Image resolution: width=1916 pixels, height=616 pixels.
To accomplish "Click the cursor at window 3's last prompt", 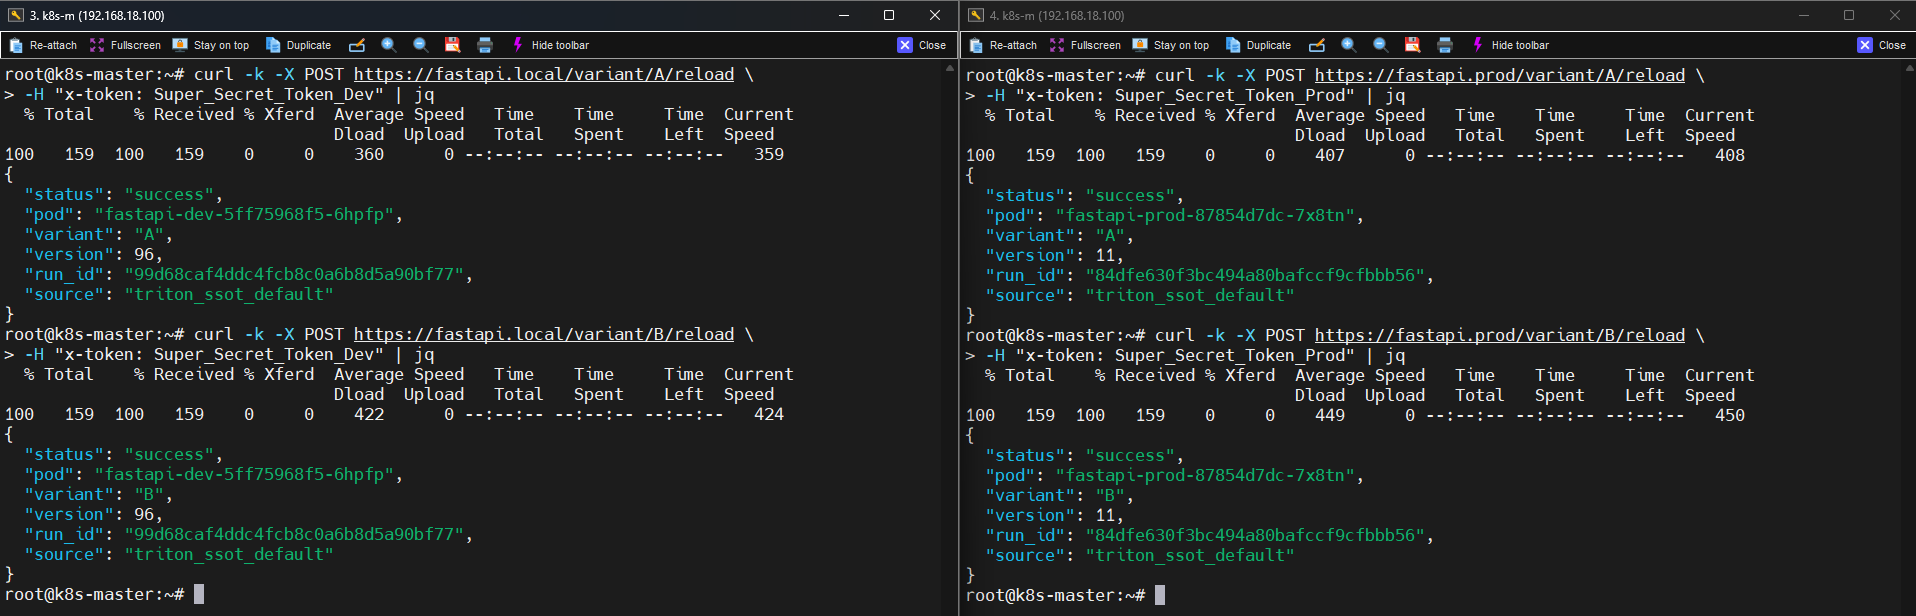I will pos(199,595).
